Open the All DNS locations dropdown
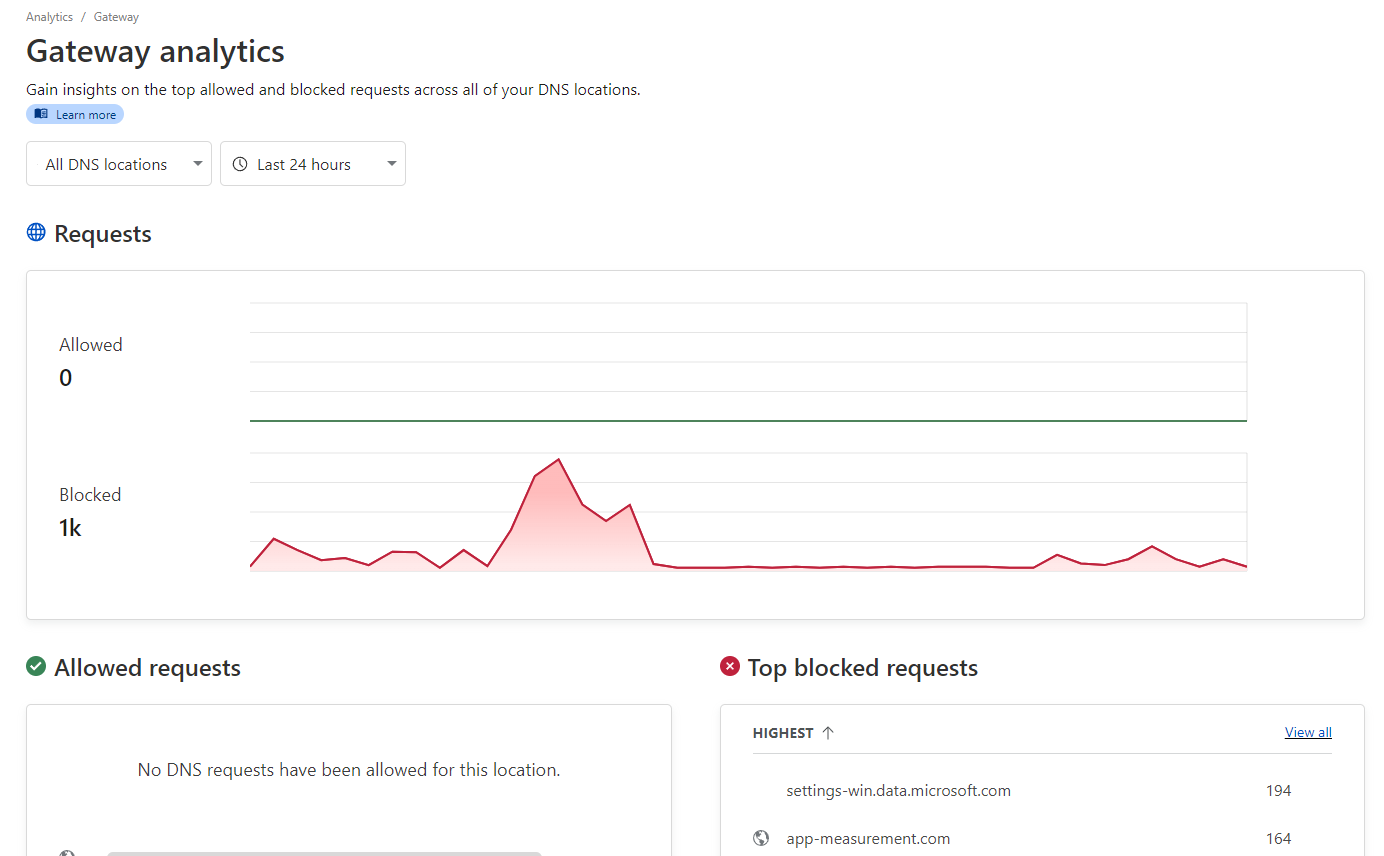This screenshot has height=856, width=1384. (119, 164)
